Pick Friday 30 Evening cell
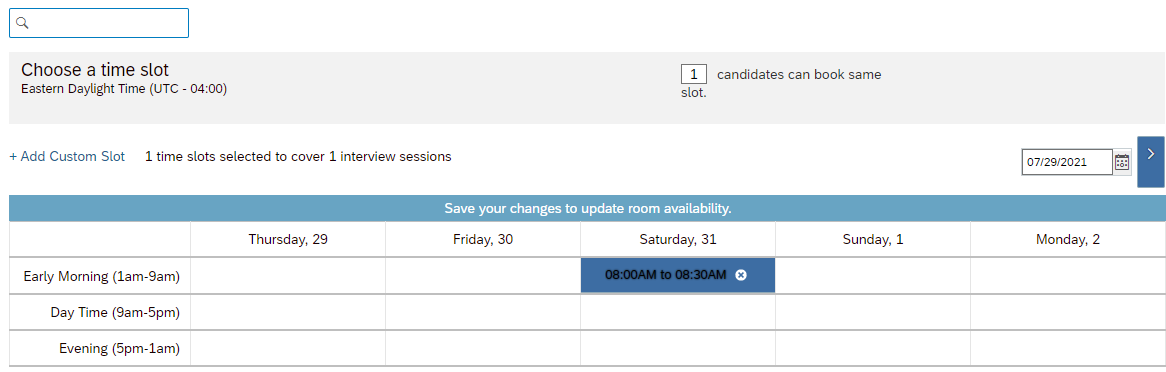This screenshot has height=372, width=1166. [x=483, y=347]
